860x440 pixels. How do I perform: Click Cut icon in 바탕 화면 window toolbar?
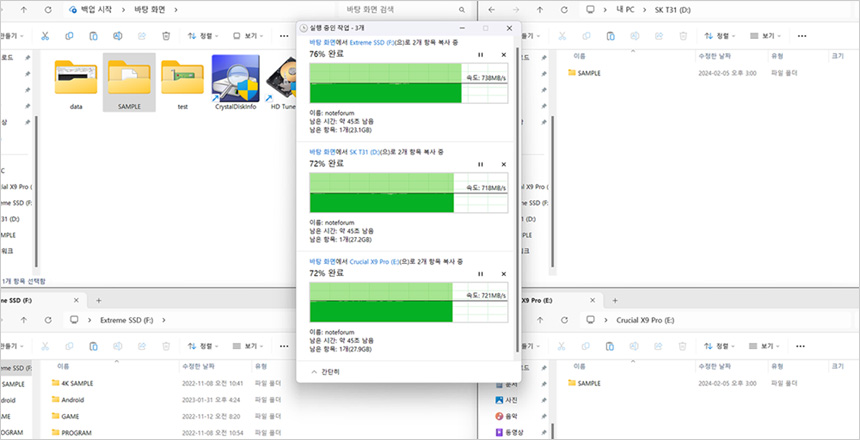45,36
